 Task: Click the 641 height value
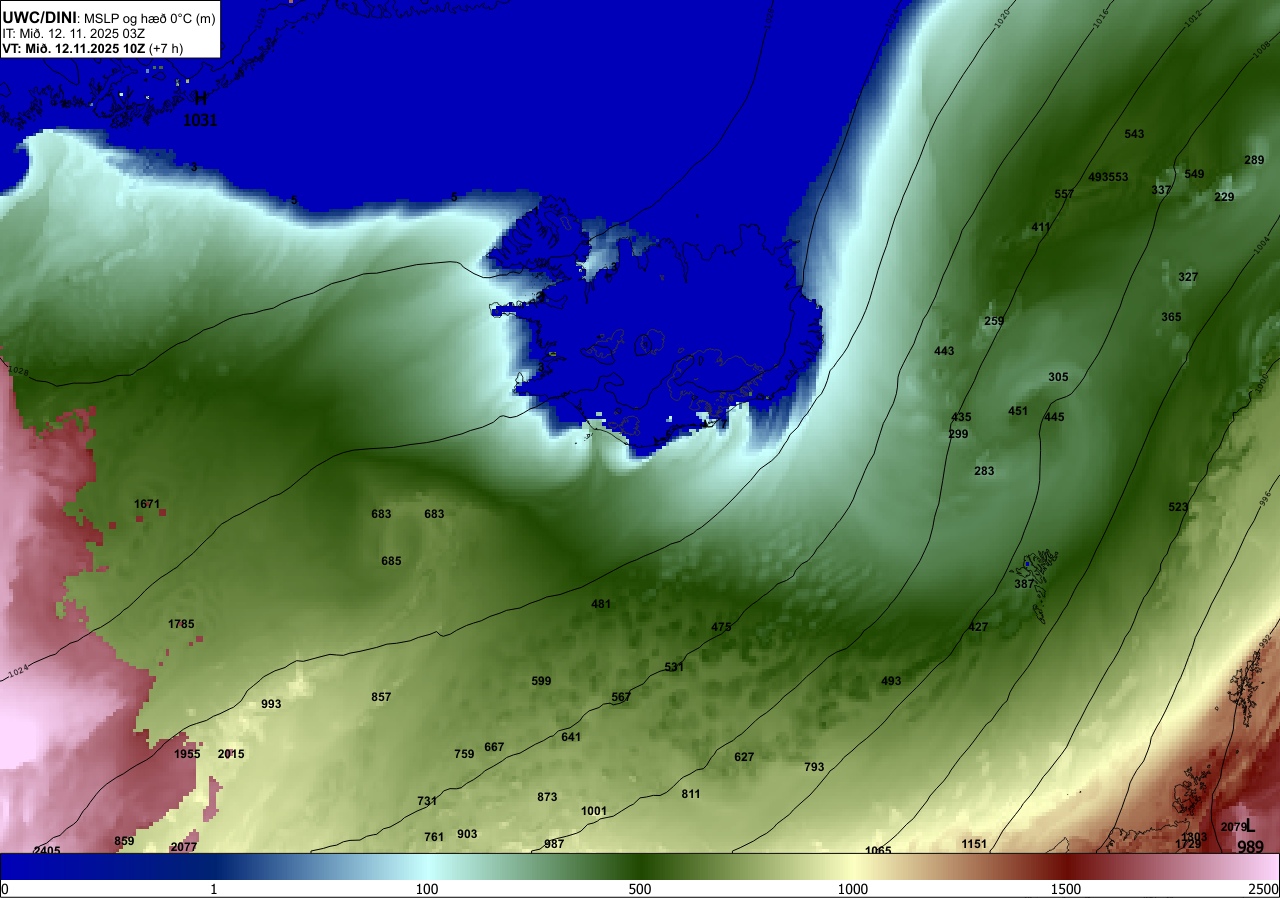[571, 737]
